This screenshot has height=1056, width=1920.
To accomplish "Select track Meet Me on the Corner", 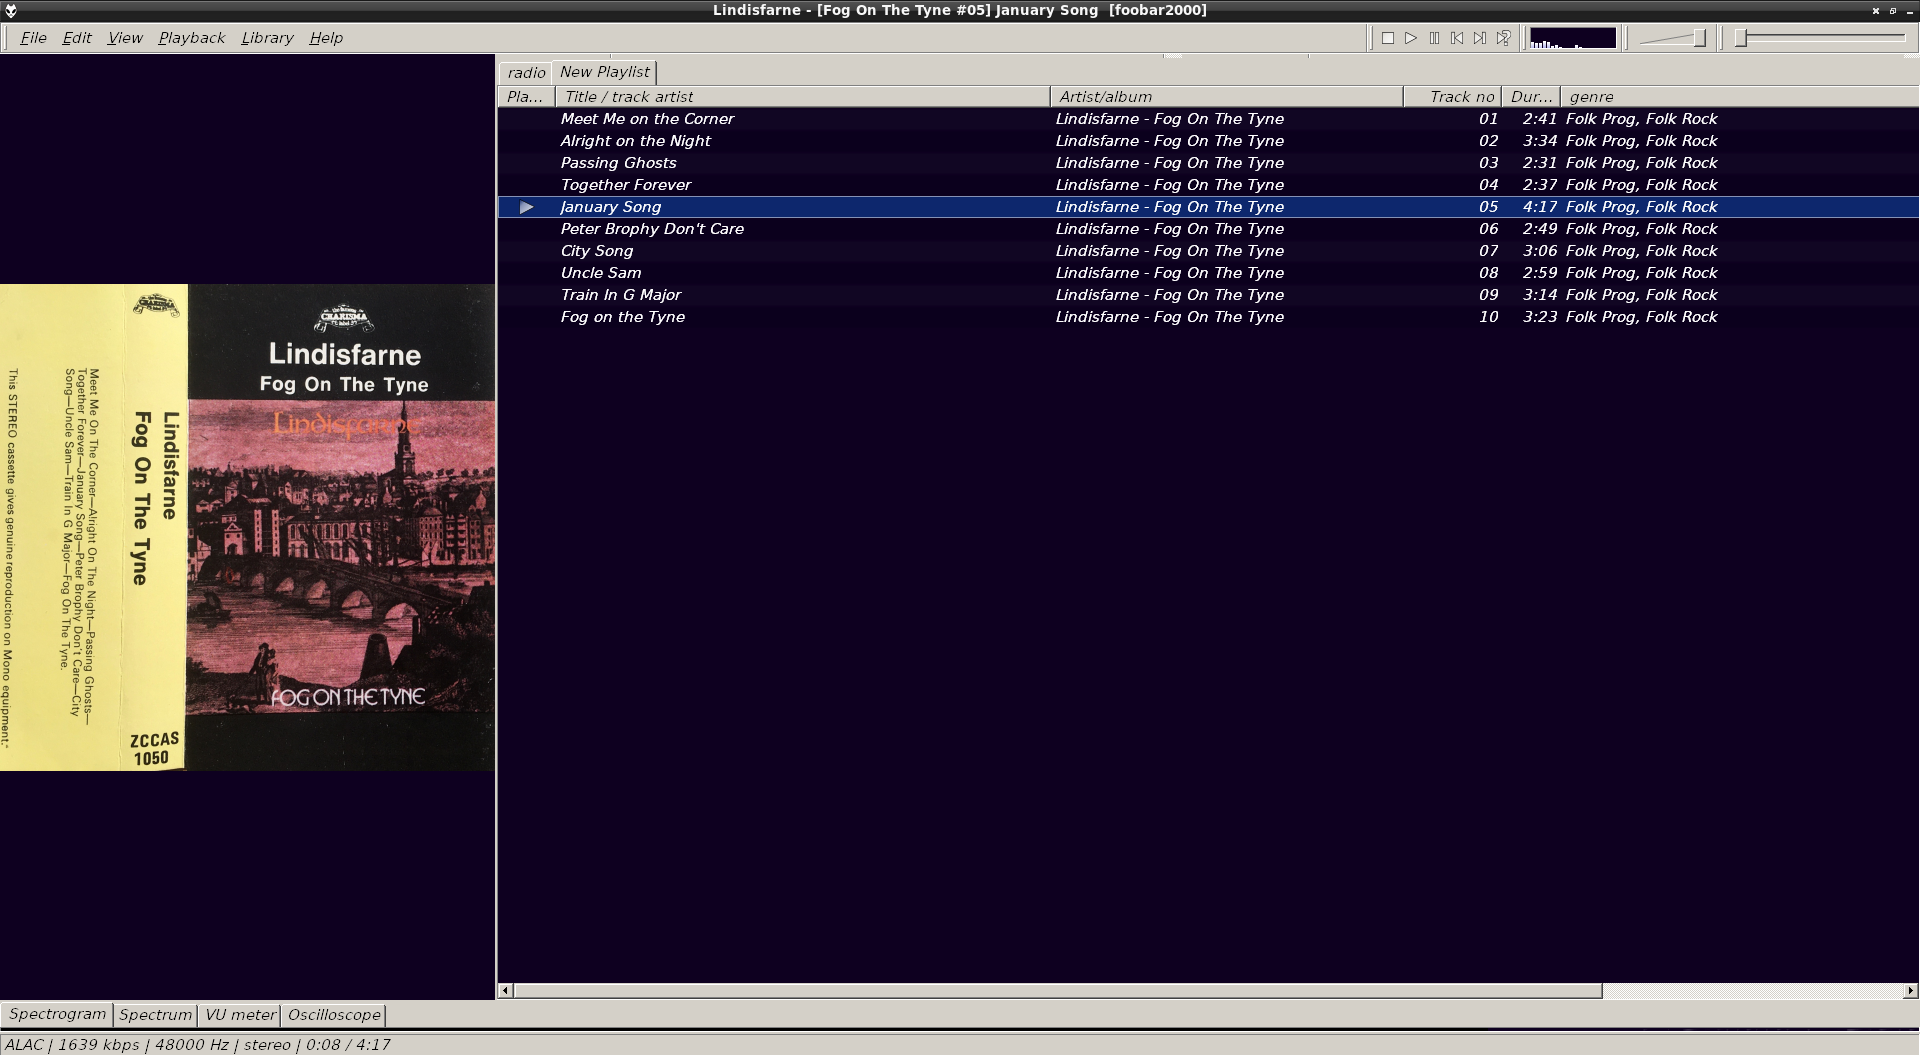I will pyautogui.click(x=1208, y=119).
